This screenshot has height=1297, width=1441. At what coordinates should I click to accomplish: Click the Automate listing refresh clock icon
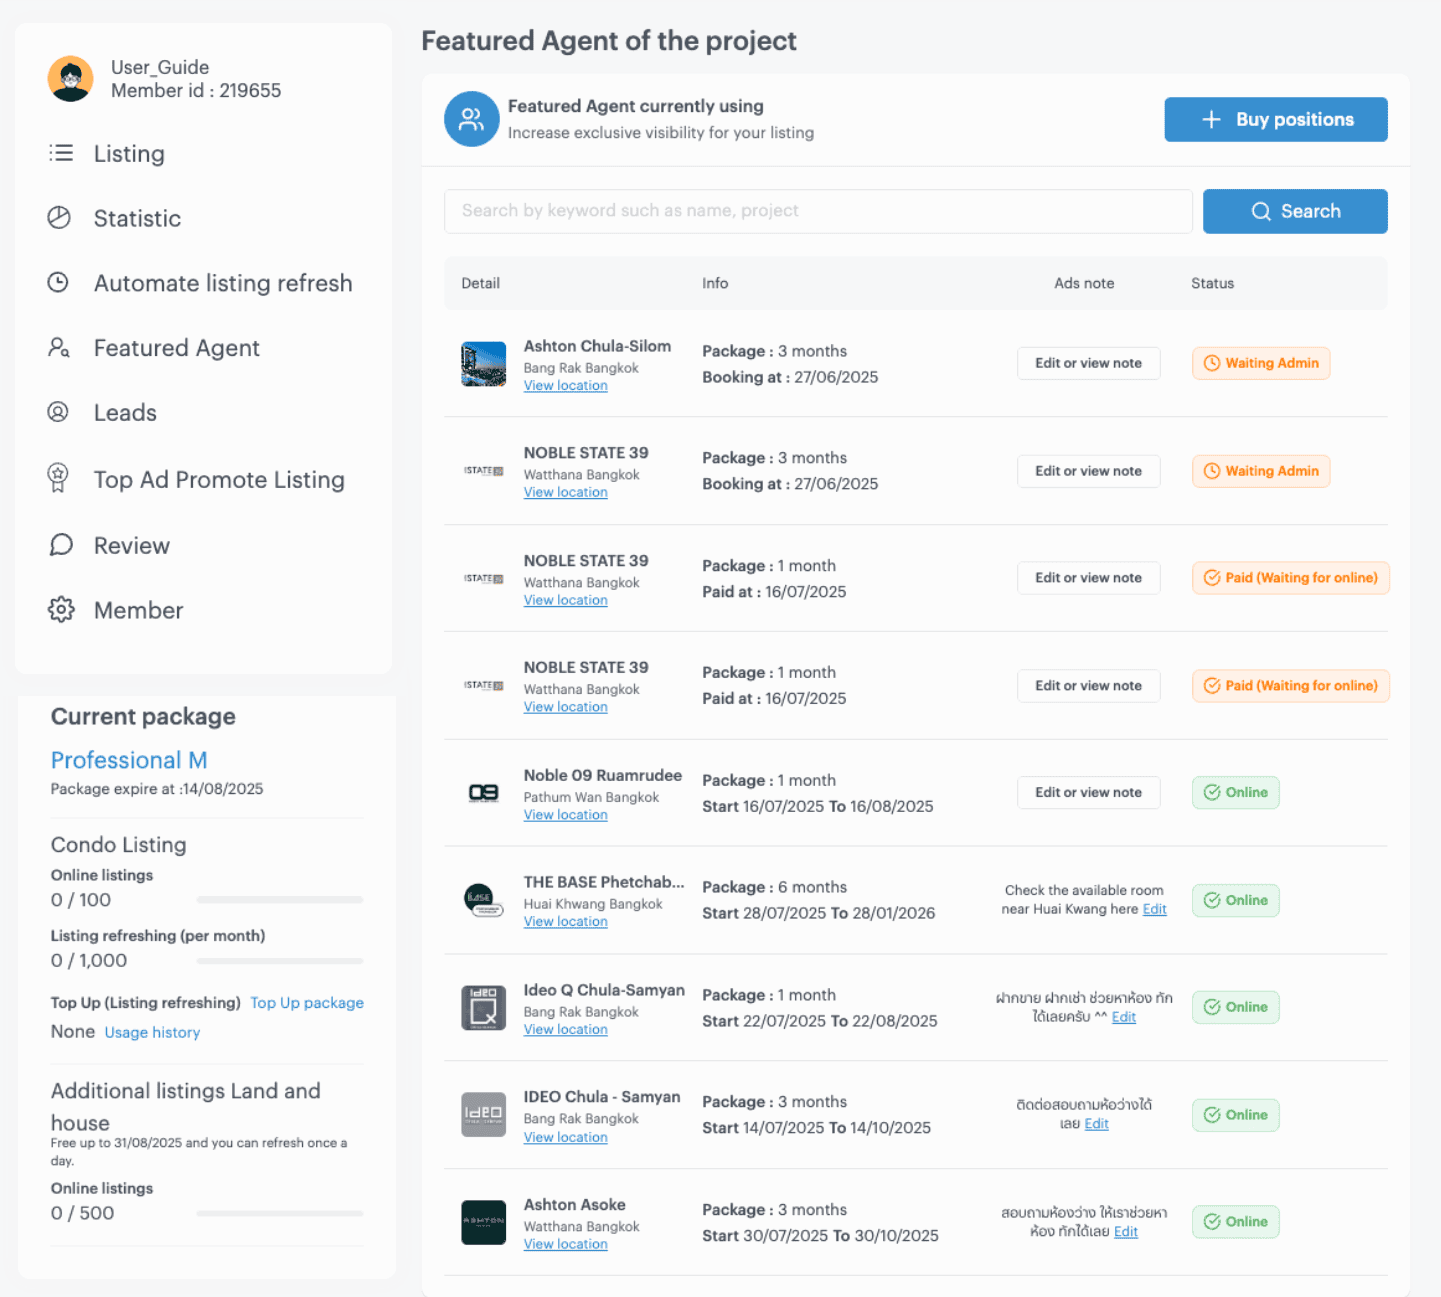pos(59,282)
